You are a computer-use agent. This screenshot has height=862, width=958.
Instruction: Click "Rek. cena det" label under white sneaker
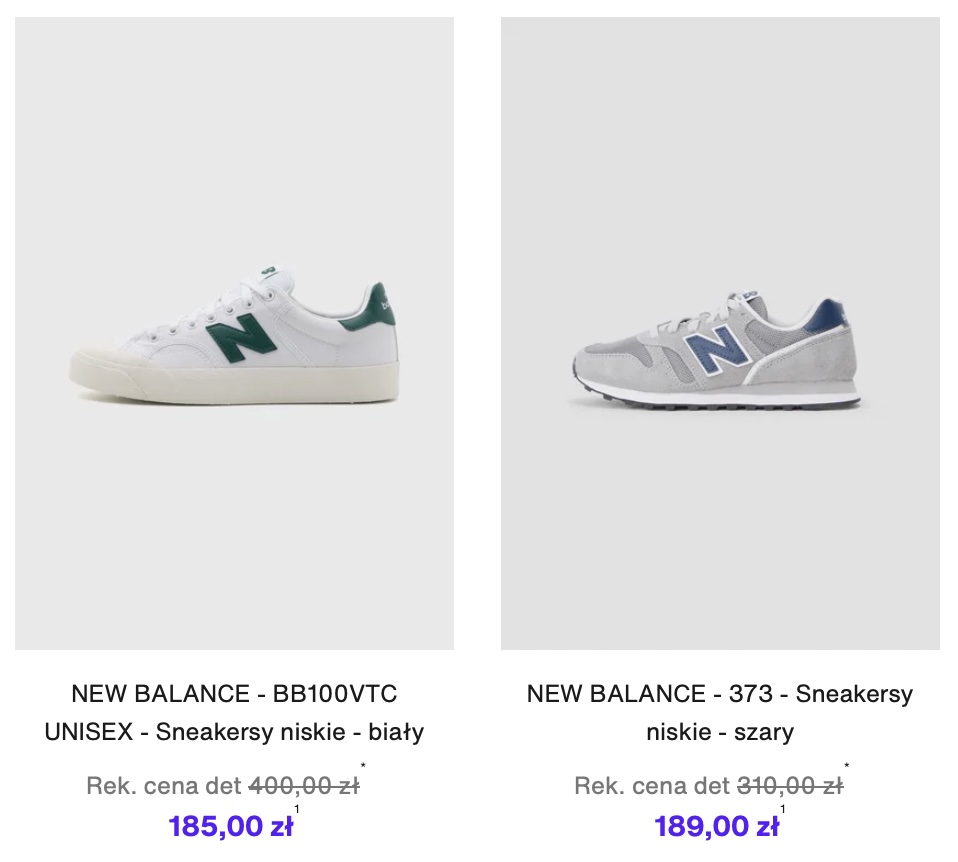click(163, 786)
